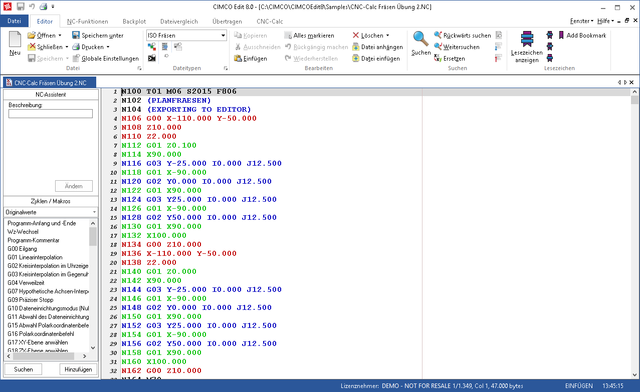Switch to the Backplot tab
This screenshot has height=392, width=640.
pos(134,21)
